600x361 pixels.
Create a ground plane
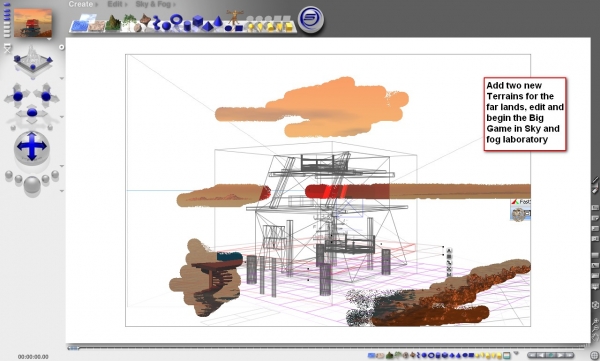tap(96, 26)
